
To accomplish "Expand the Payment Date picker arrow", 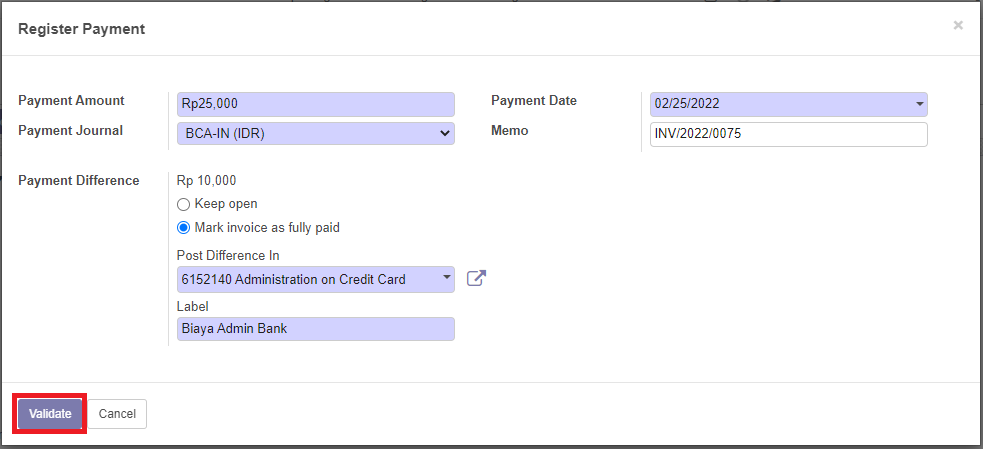I will coord(919,104).
